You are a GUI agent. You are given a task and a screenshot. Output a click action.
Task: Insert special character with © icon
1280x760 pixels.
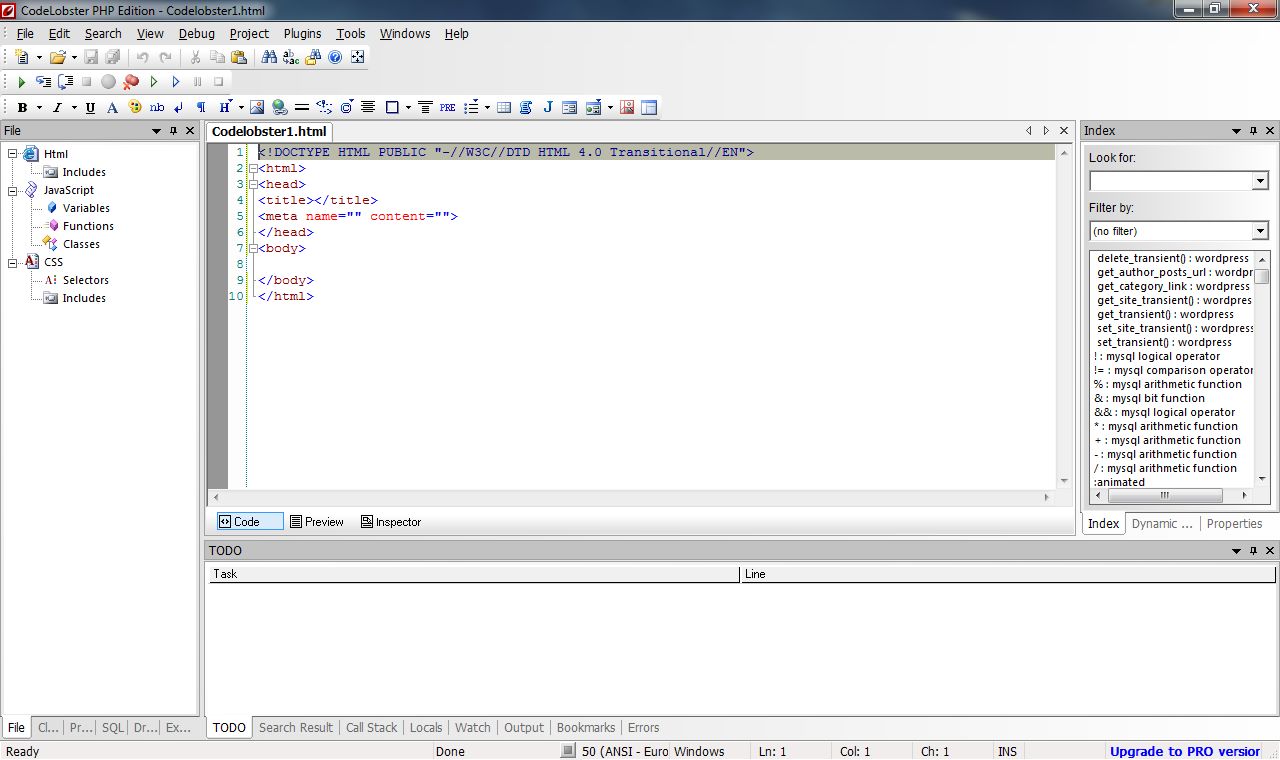[346, 107]
